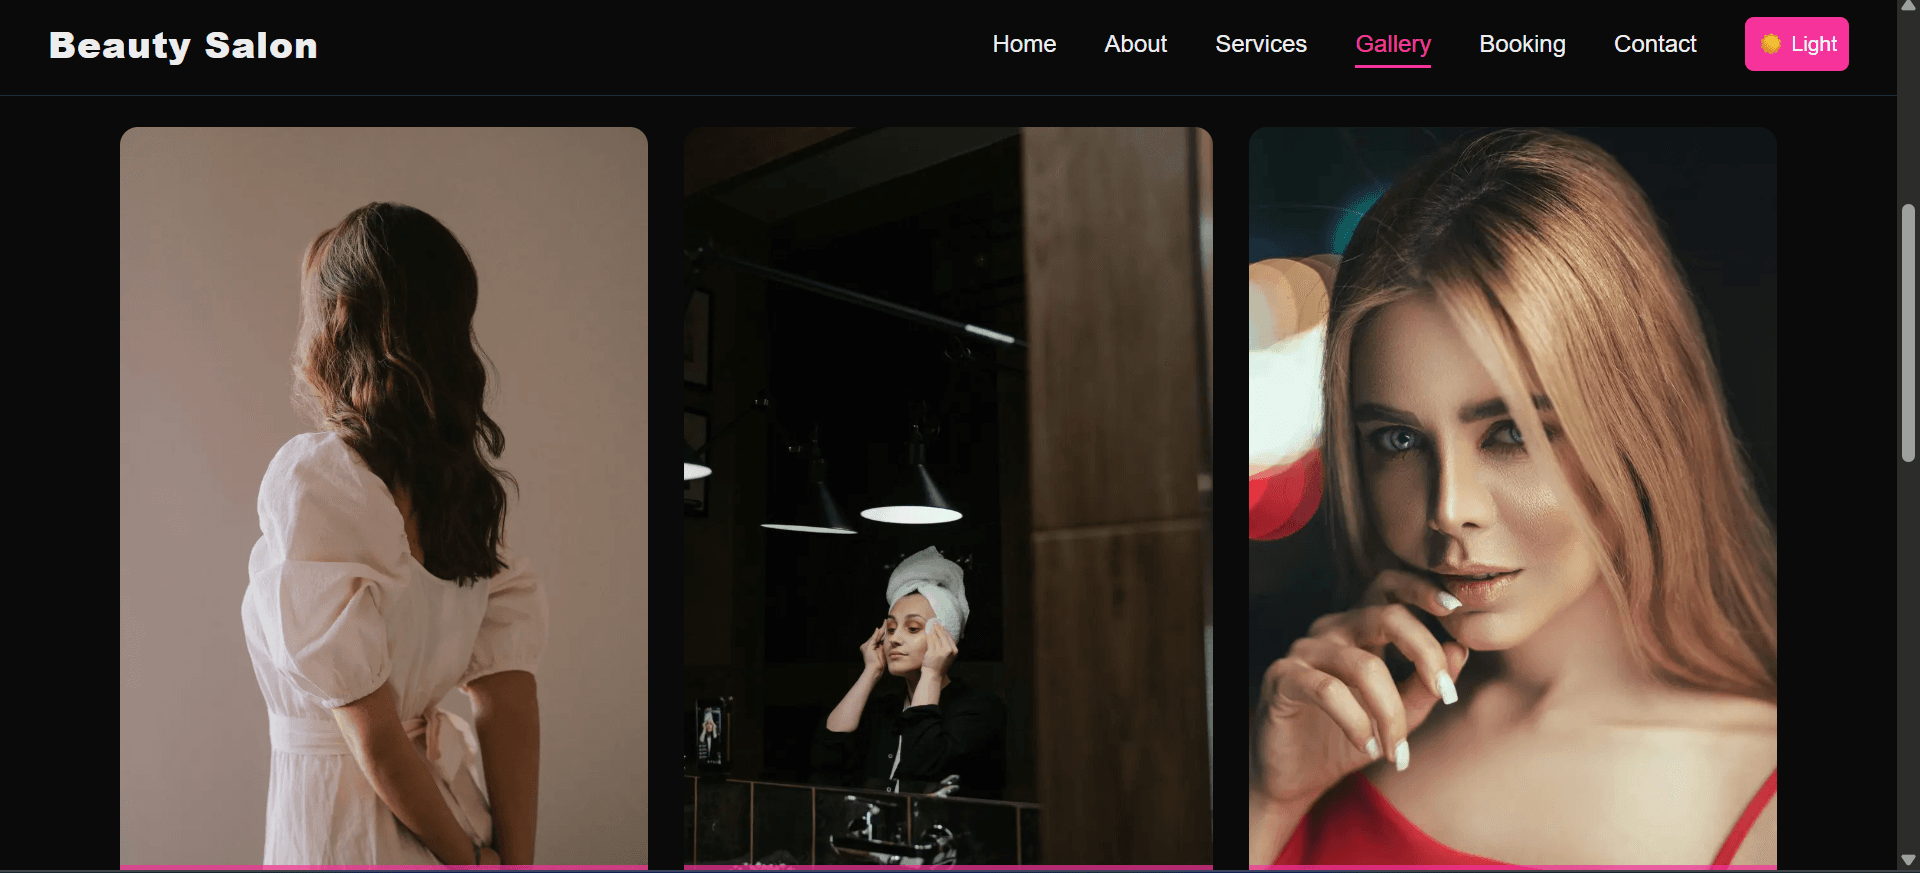This screenshot has width=1920, height=873.
Task: Open the Contact nav link
Action: pyautogui.click(x=1655, y=44)
